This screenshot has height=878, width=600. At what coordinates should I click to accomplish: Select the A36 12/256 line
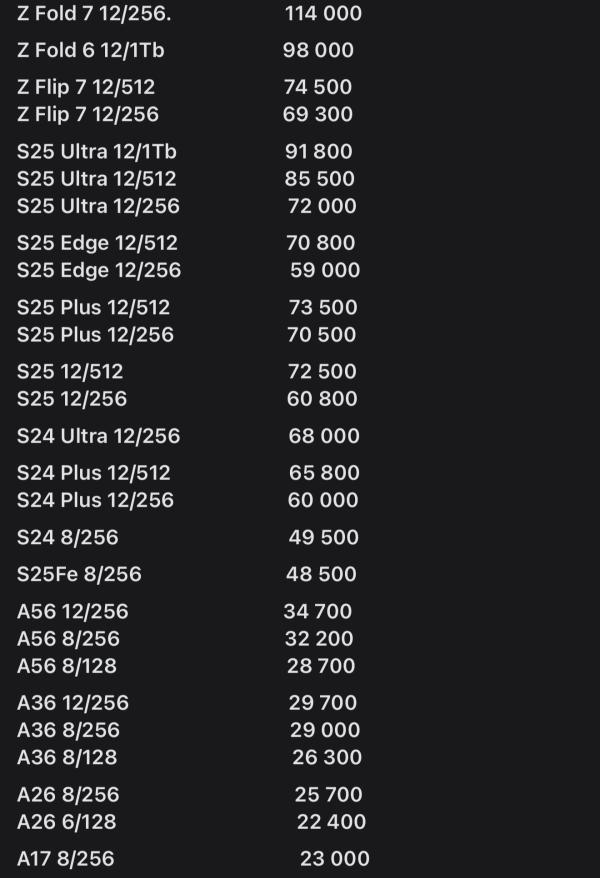click(73, 703)
